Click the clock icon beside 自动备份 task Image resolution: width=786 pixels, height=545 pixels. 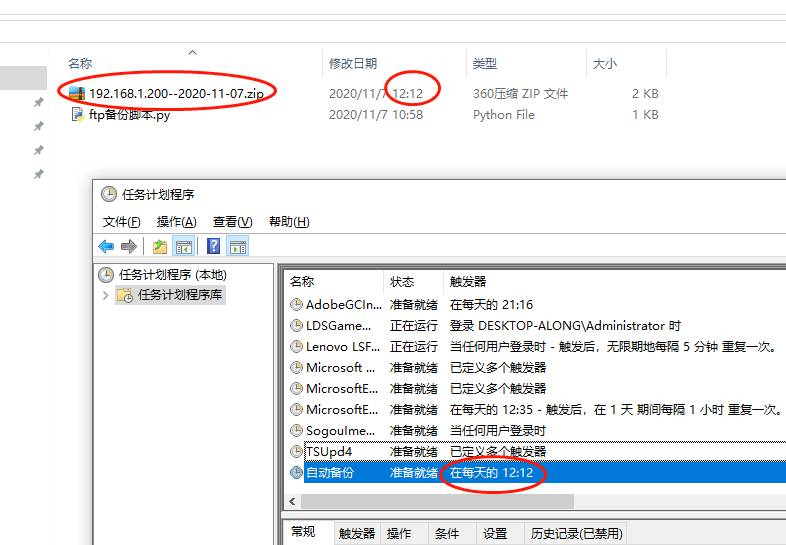pos(296,472)
